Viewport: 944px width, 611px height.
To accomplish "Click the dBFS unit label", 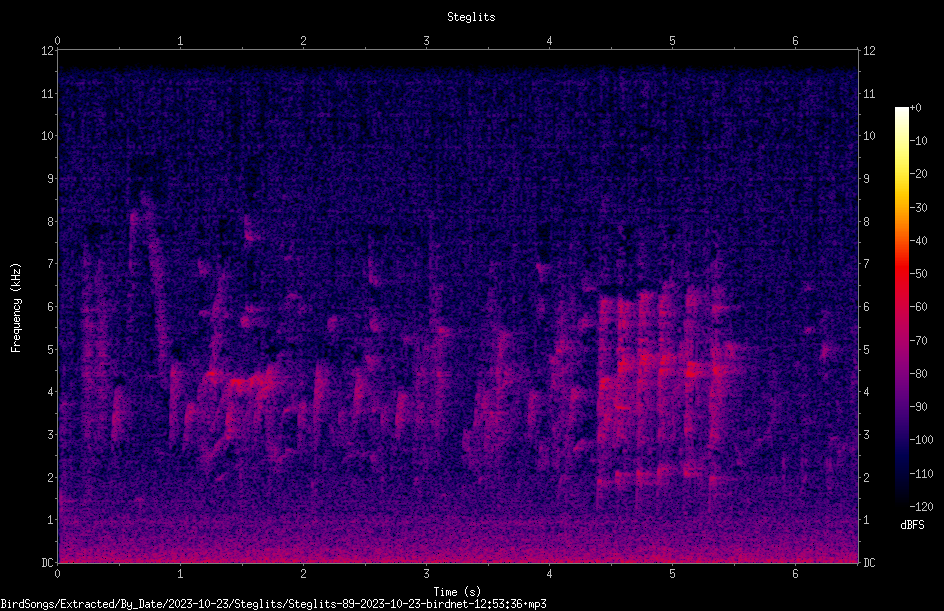I will coord(912,525).
